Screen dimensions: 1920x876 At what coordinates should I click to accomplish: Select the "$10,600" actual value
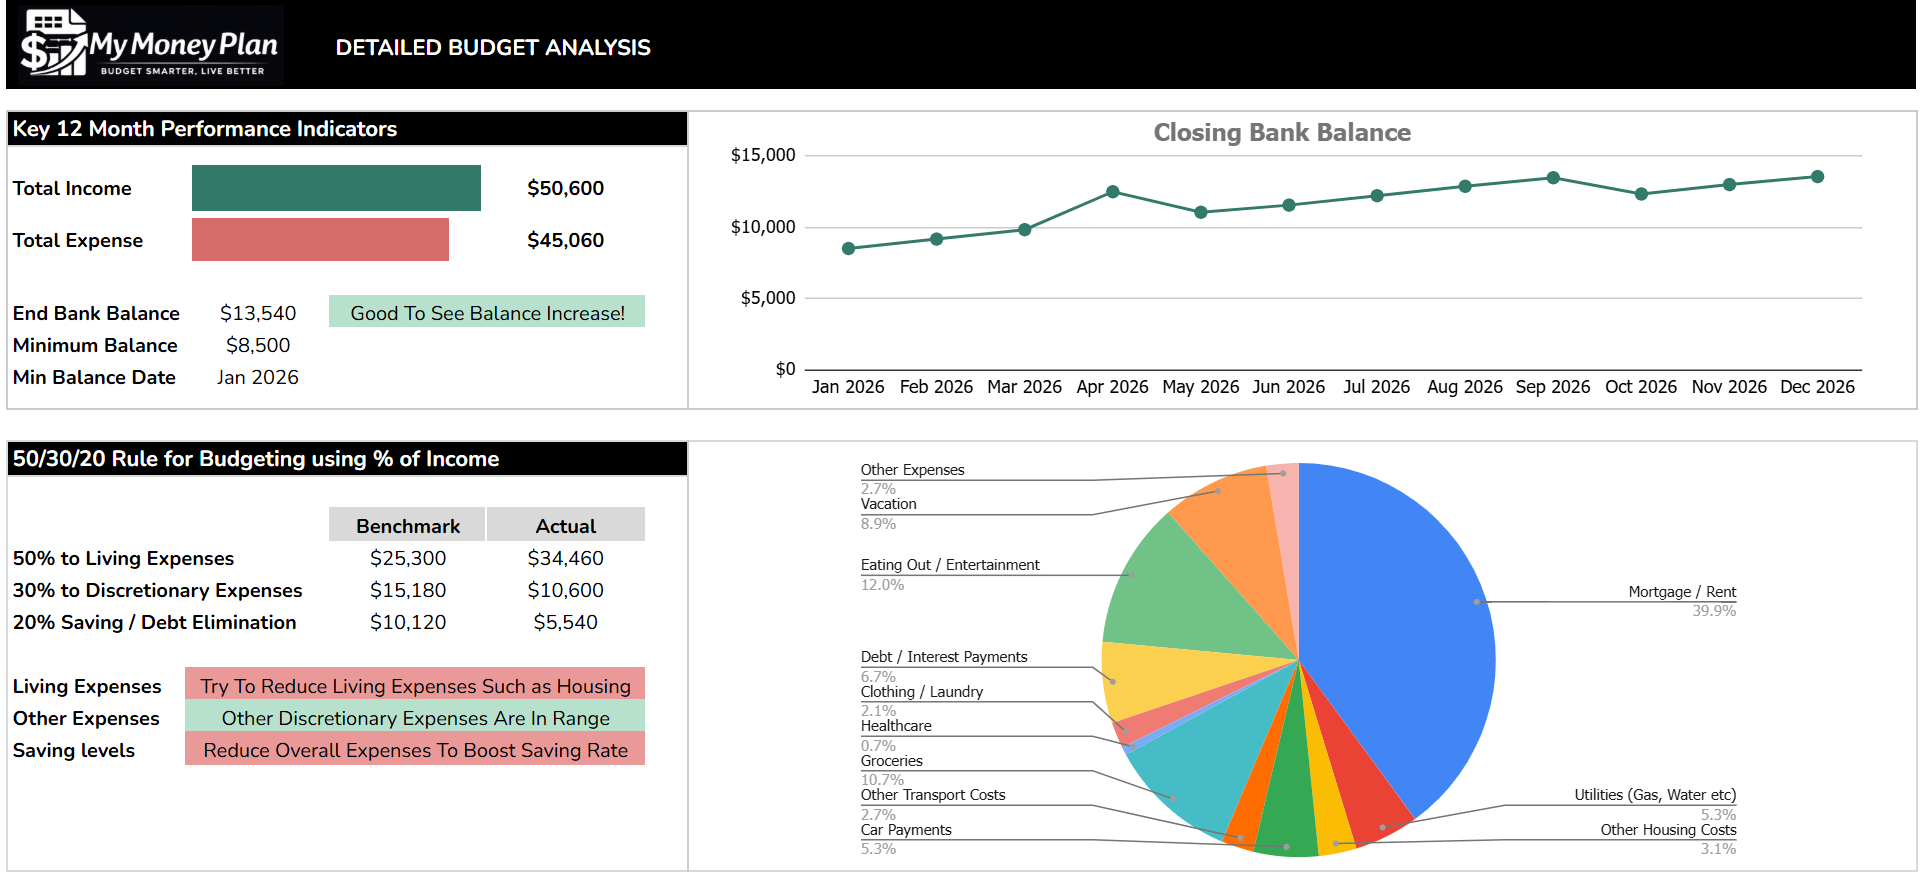[x=566, y=590]
